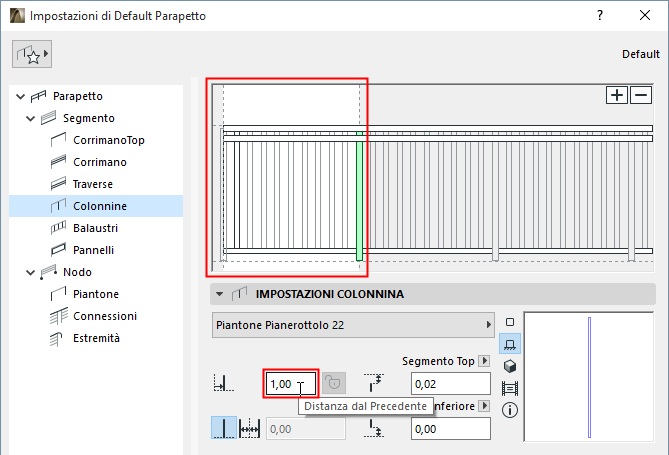The image size is (669, 455).
Task: Click the Nodo icon in tree
Action: pos(49,272)
